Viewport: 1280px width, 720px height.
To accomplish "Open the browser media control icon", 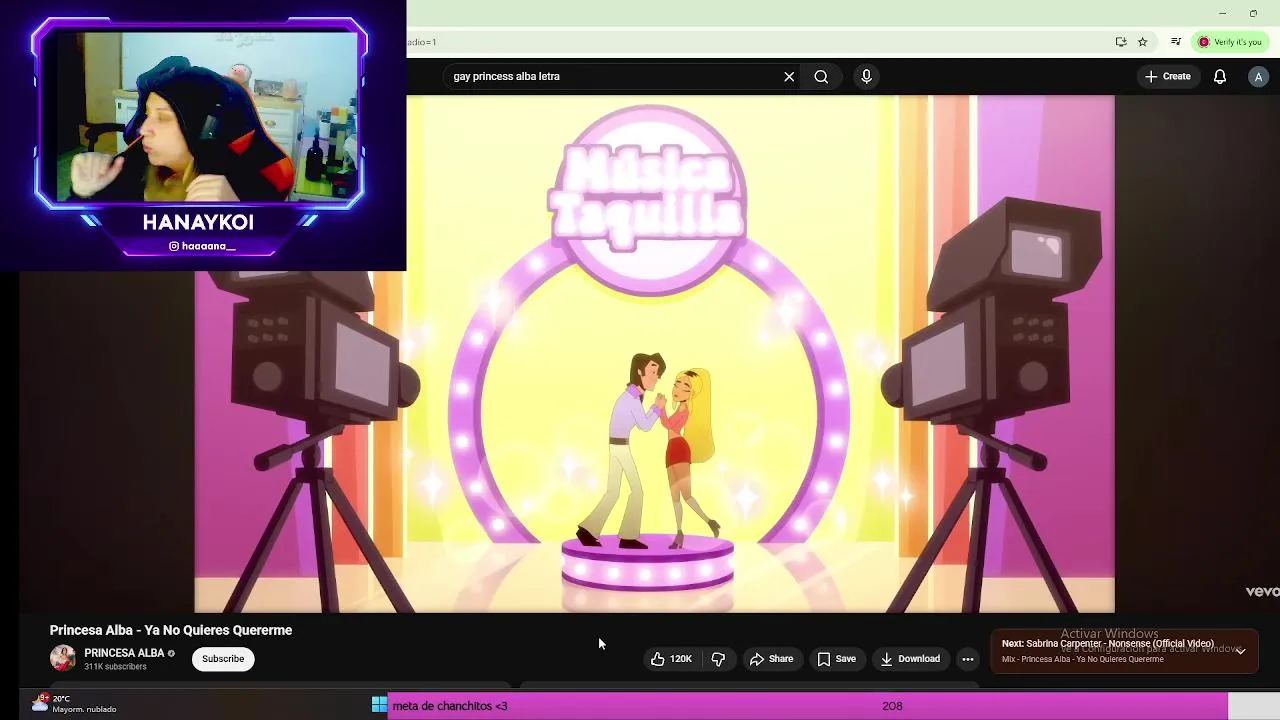I will click(x=1176, y=42).
